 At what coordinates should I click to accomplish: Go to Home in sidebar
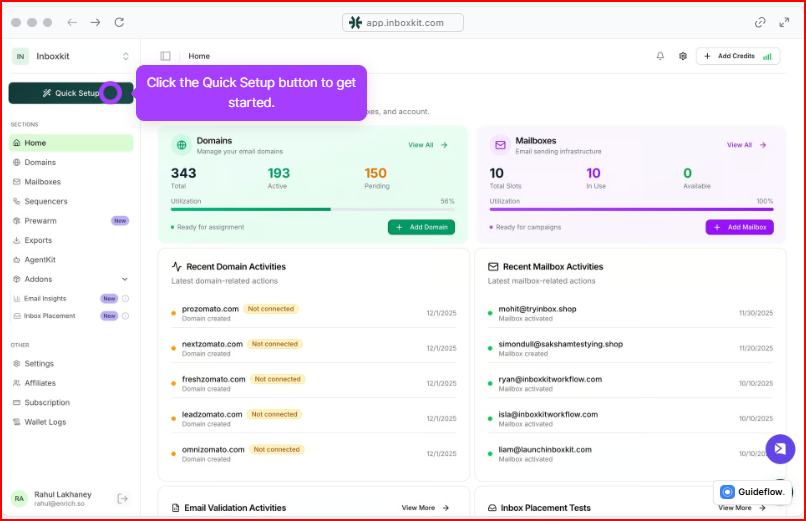click(71, 143)
